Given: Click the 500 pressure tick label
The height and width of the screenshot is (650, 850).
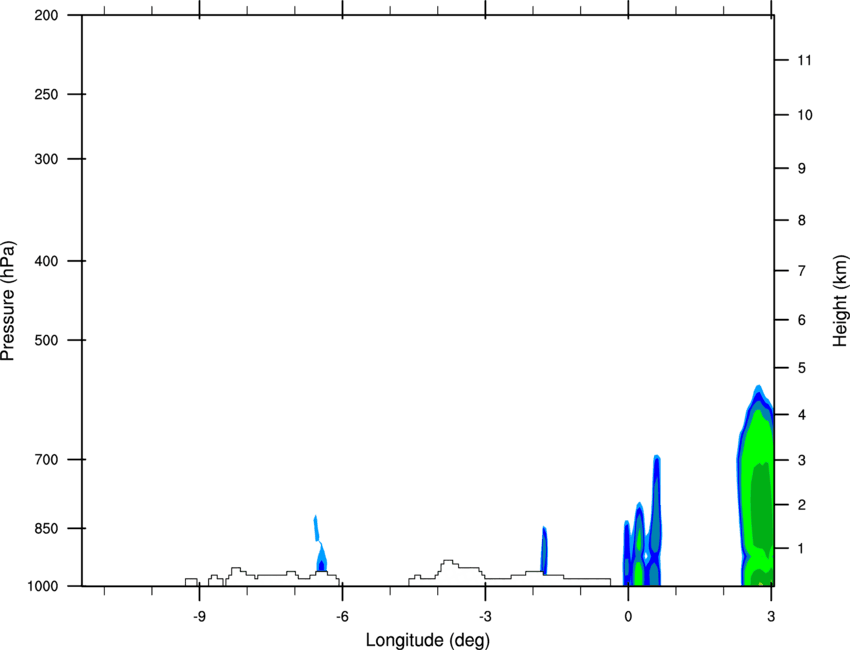Looking at the screenshot, I should click(46, 340).
